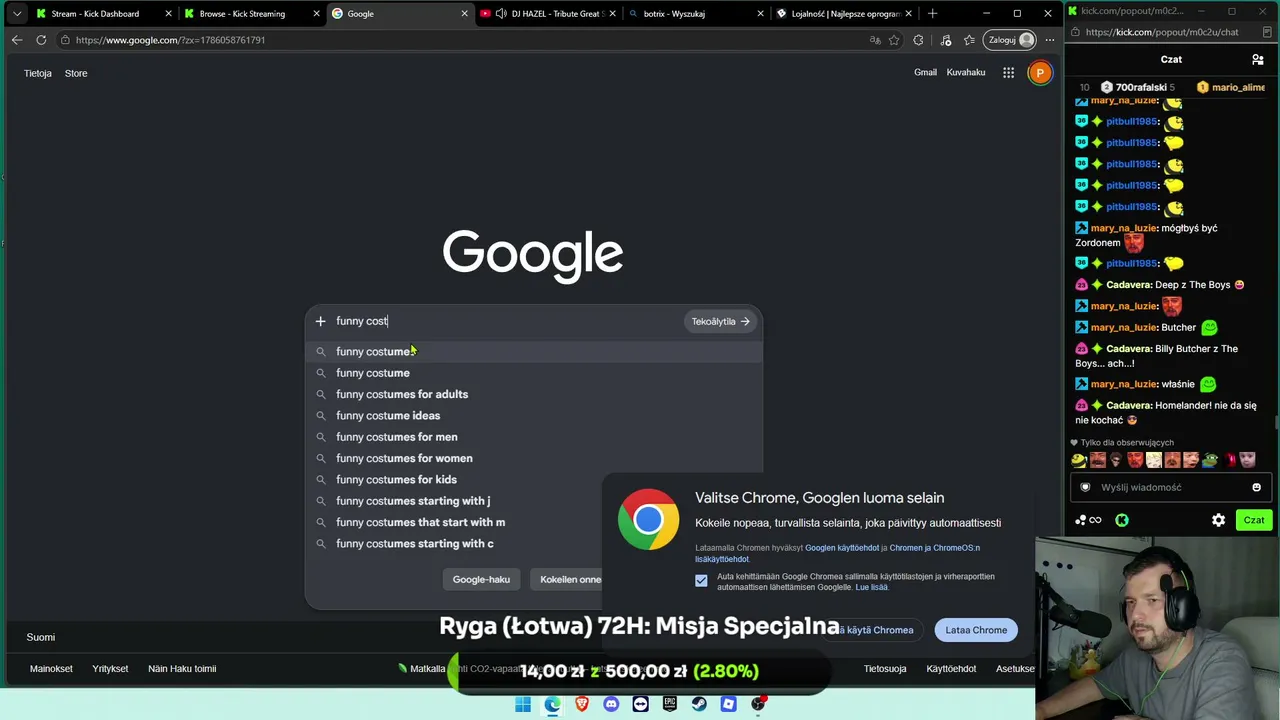The width and height of the screenshot is (1280, 720).
Task: Open the favorites list icon in toolbar
Action: [969, 40]
